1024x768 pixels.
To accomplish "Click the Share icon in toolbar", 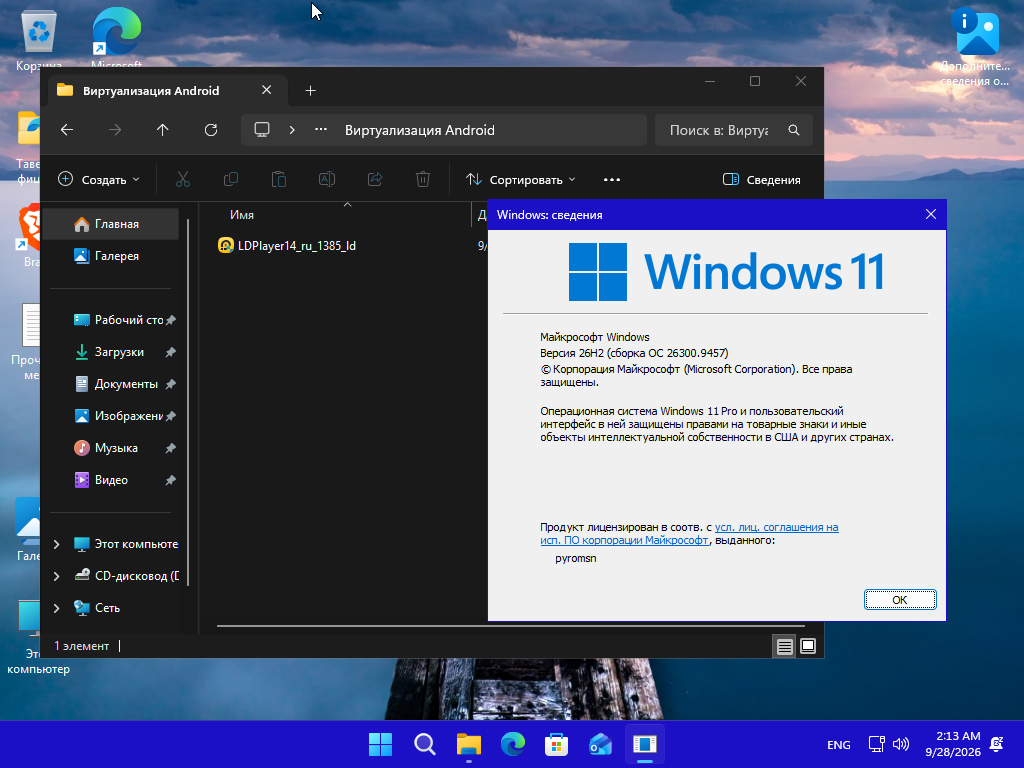I will (375, 179).
